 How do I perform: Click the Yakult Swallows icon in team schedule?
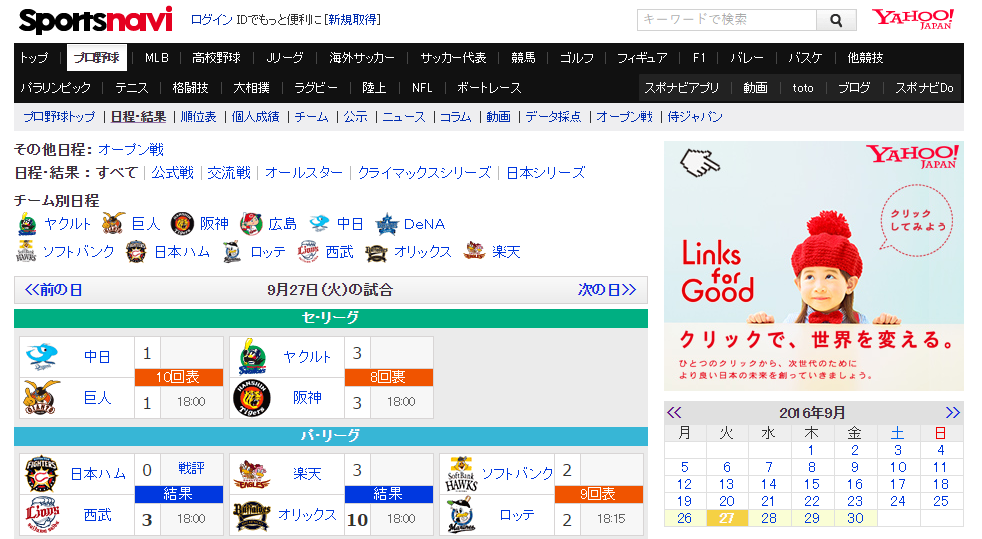coord(27,224)
